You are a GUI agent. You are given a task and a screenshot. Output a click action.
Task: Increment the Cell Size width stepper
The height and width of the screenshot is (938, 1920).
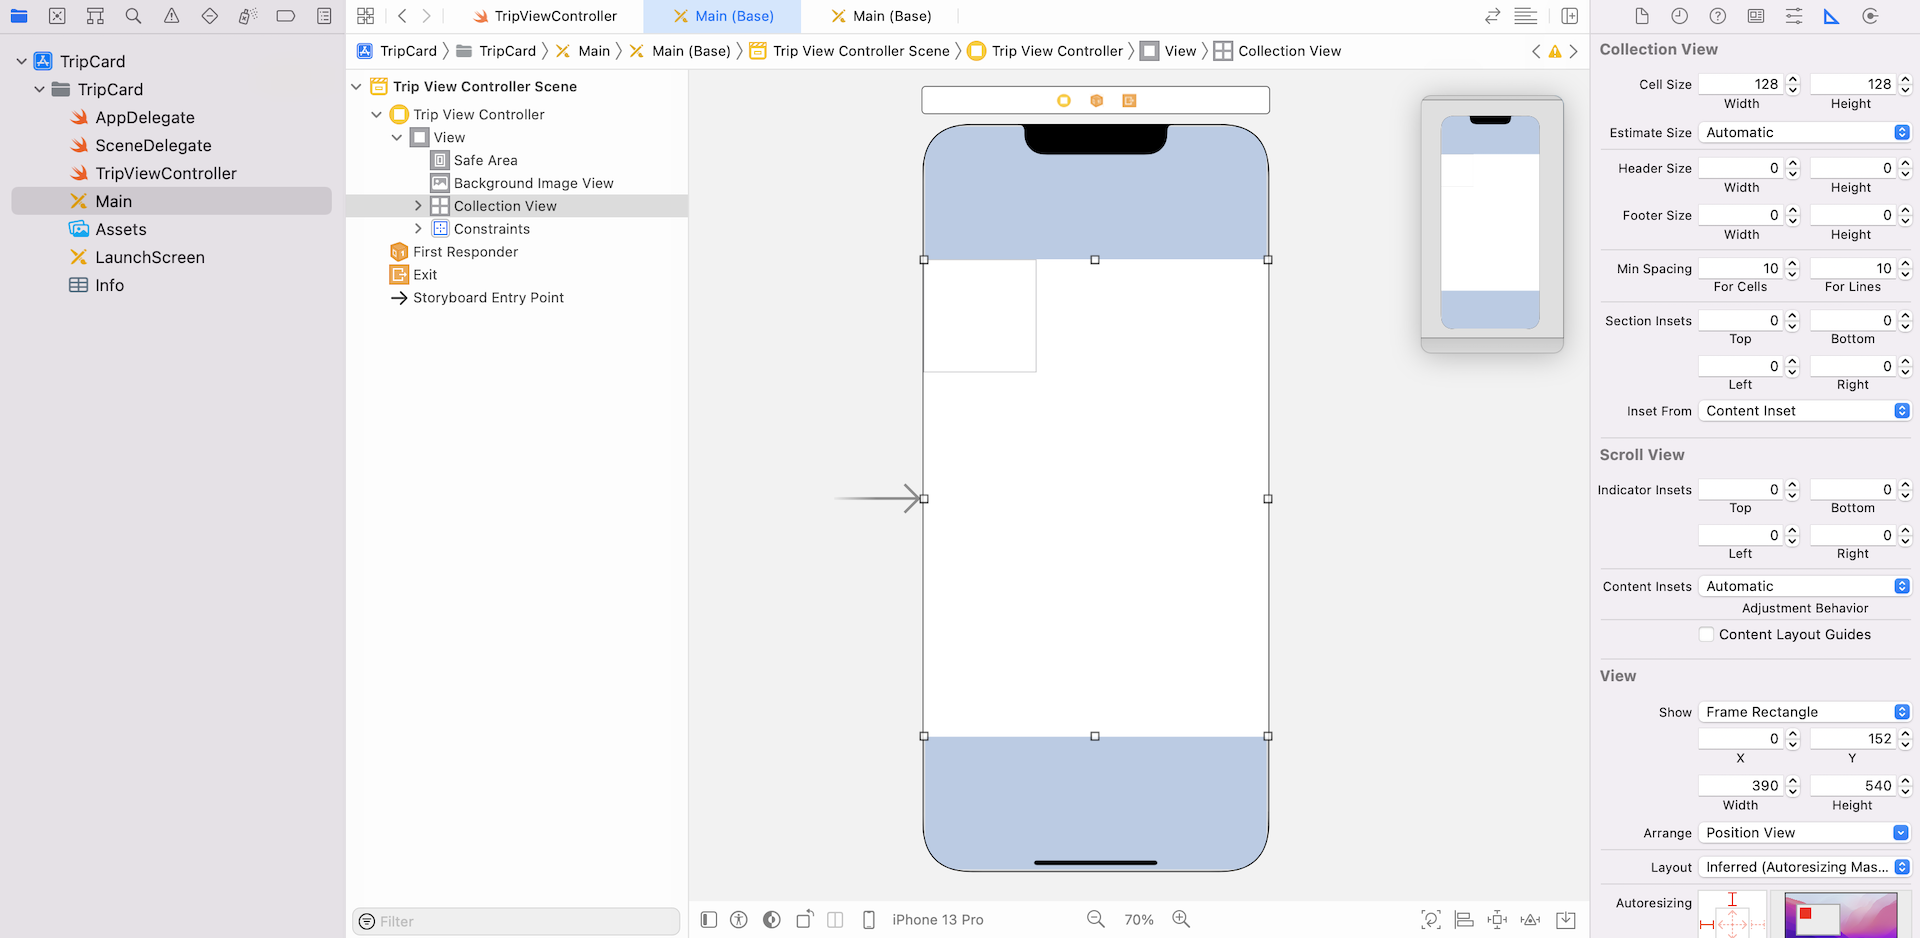pos(1792,79)
